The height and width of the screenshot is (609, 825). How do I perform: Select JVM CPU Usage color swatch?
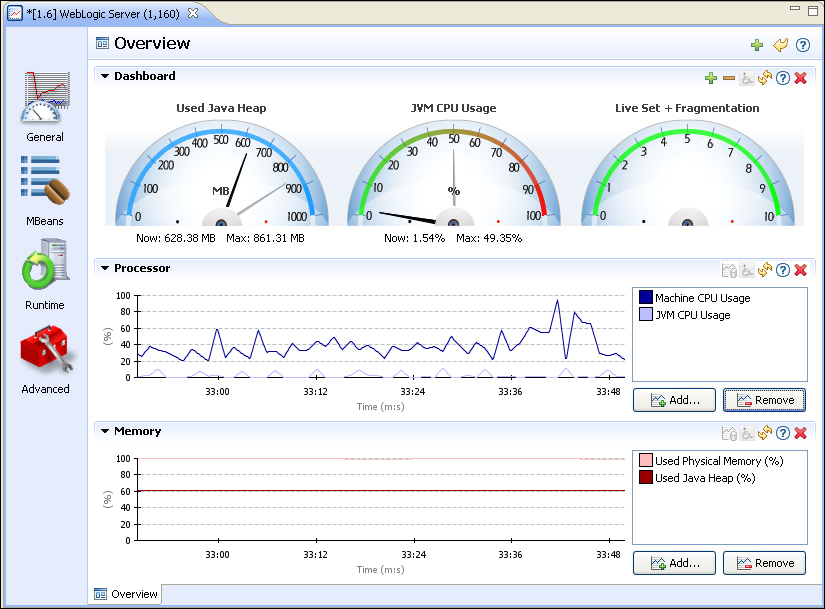pos(646,315)
